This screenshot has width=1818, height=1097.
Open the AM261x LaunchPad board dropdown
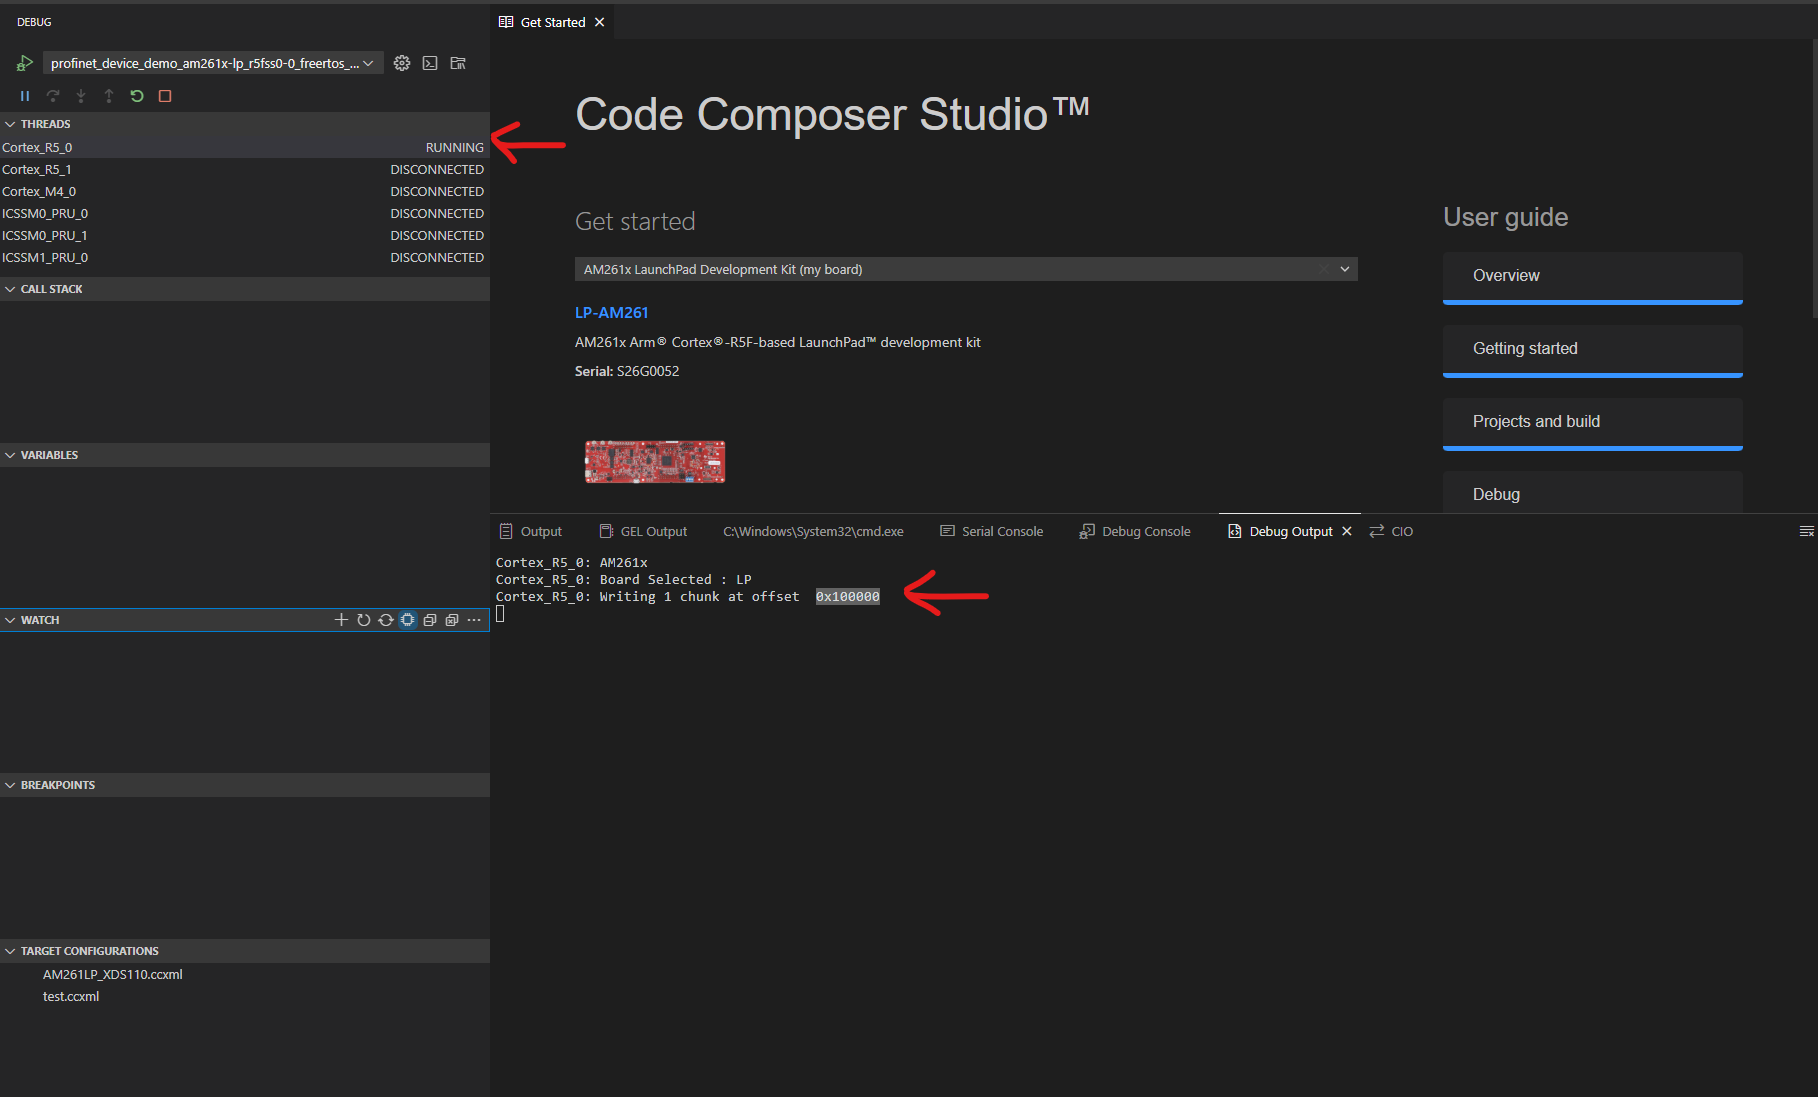[966, 269]
